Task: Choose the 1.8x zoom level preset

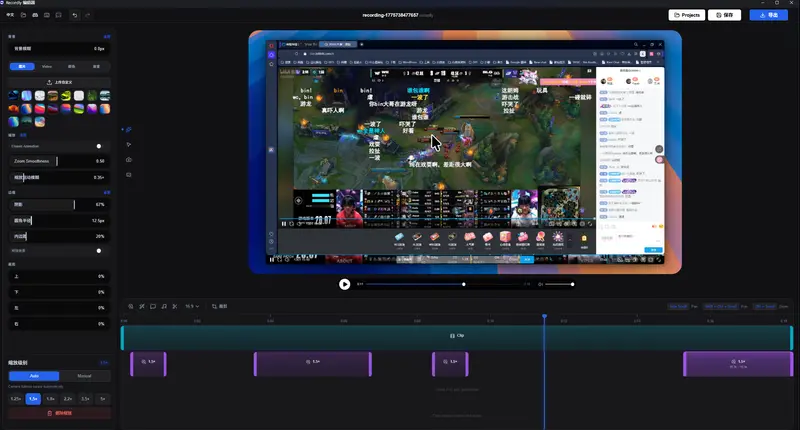Action: tap(50, 398)
